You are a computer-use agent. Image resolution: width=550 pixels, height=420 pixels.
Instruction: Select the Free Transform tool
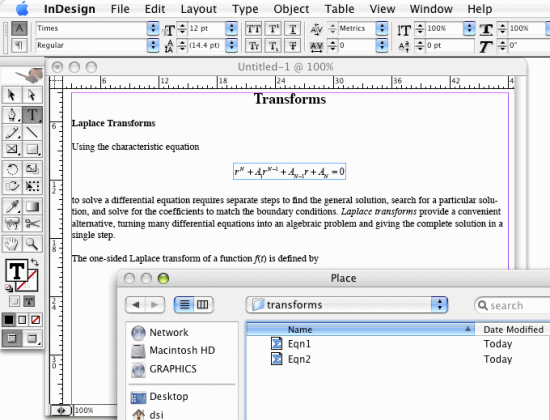tap(32, 186)
